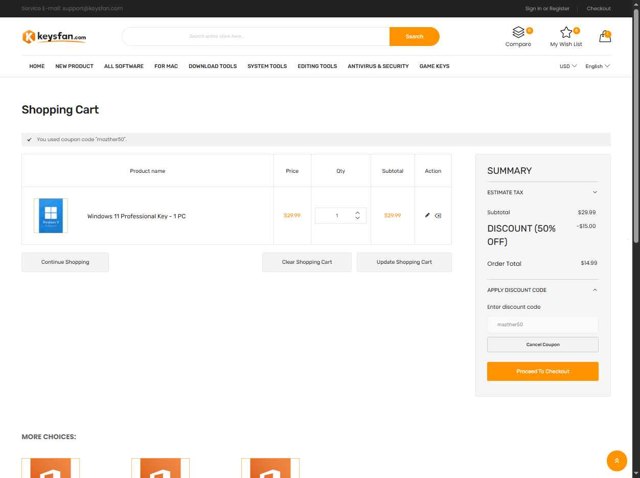
Task: Click the search entire store field
Action: pos(256,37)
